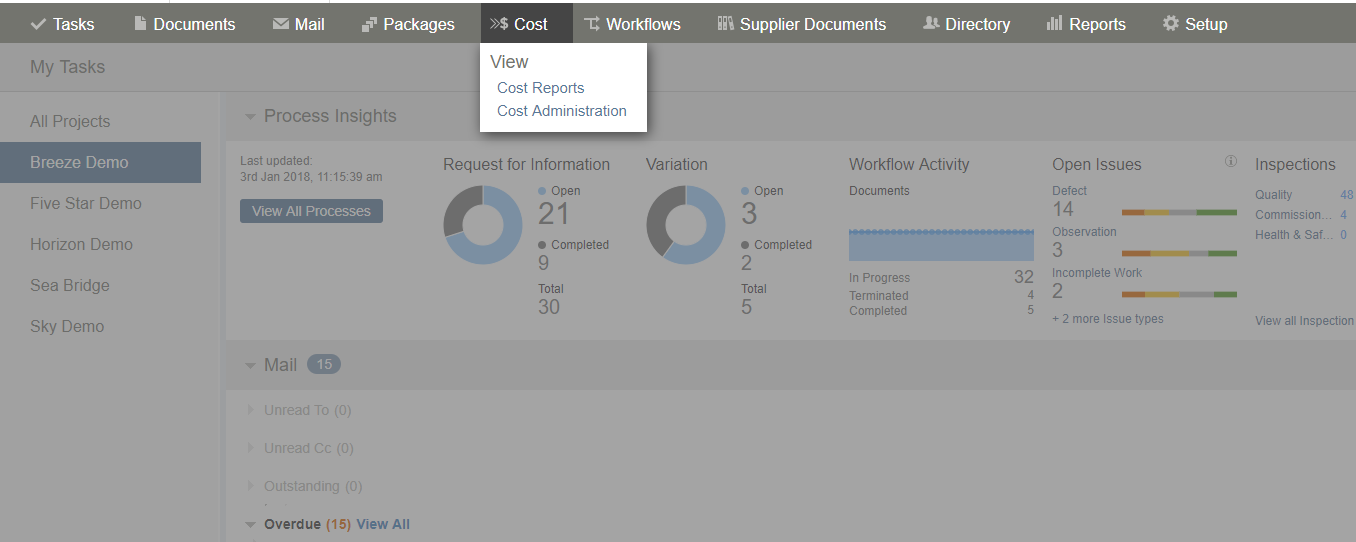The image size is (1356, 542).
Task: Expand the Unread Cc mail group
Action: point(251,448)
